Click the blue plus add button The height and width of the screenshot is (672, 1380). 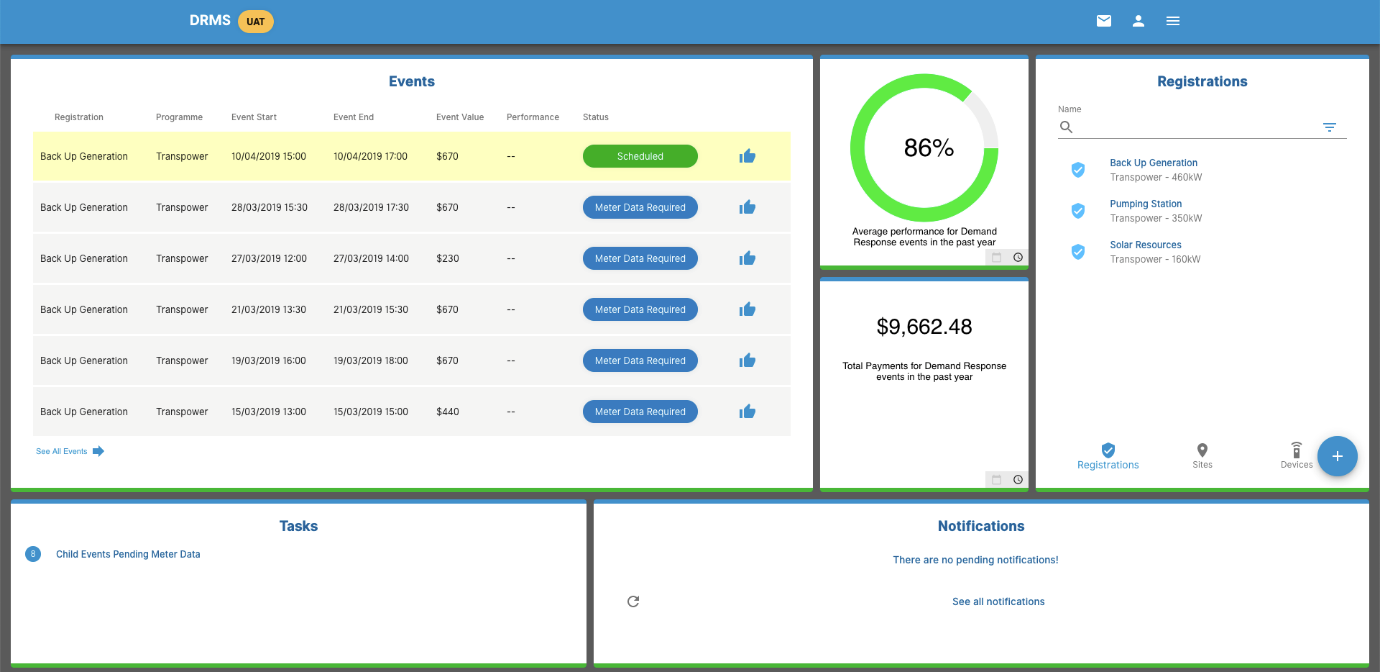pos(1337,456)
